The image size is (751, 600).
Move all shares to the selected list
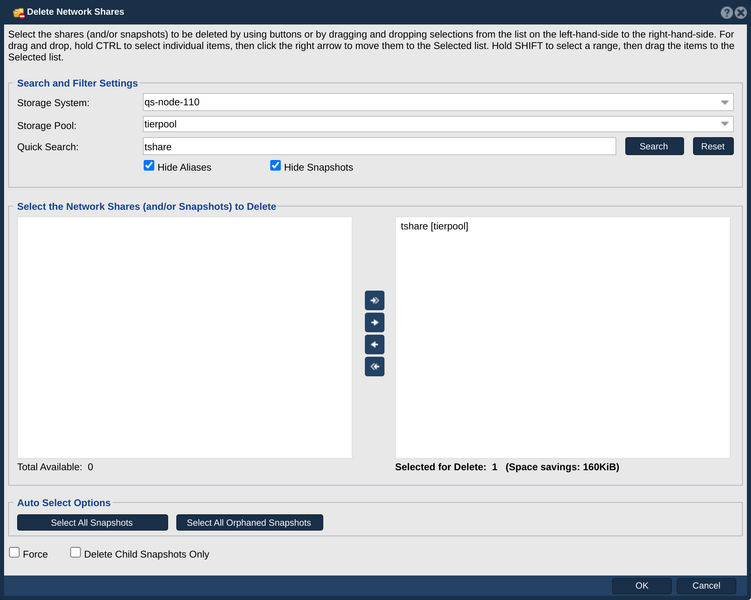tap(375, 300)
